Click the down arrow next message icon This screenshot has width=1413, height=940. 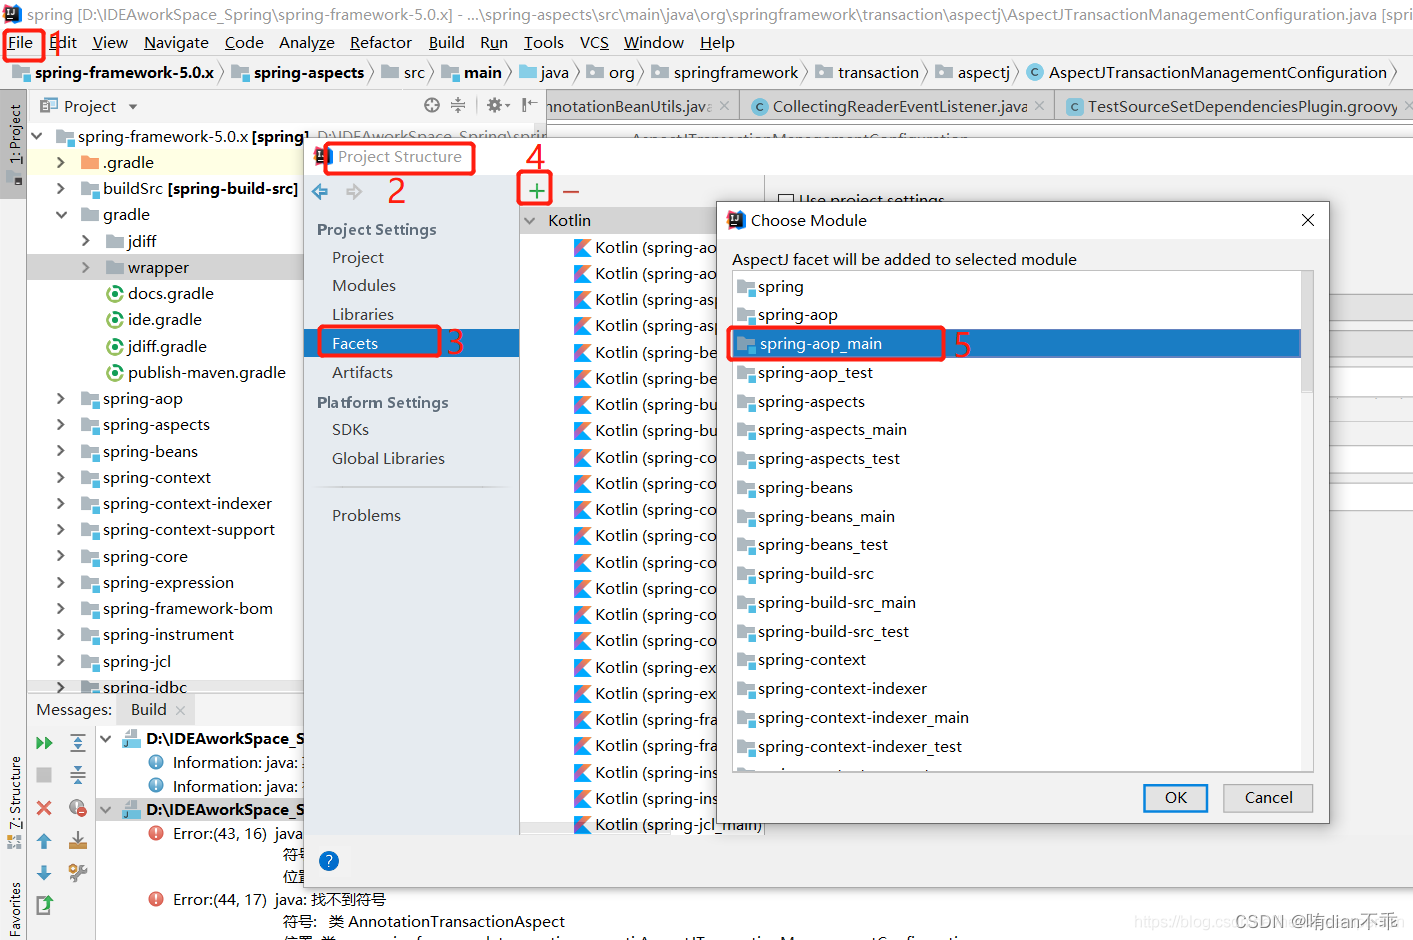[x=44, y=873]
